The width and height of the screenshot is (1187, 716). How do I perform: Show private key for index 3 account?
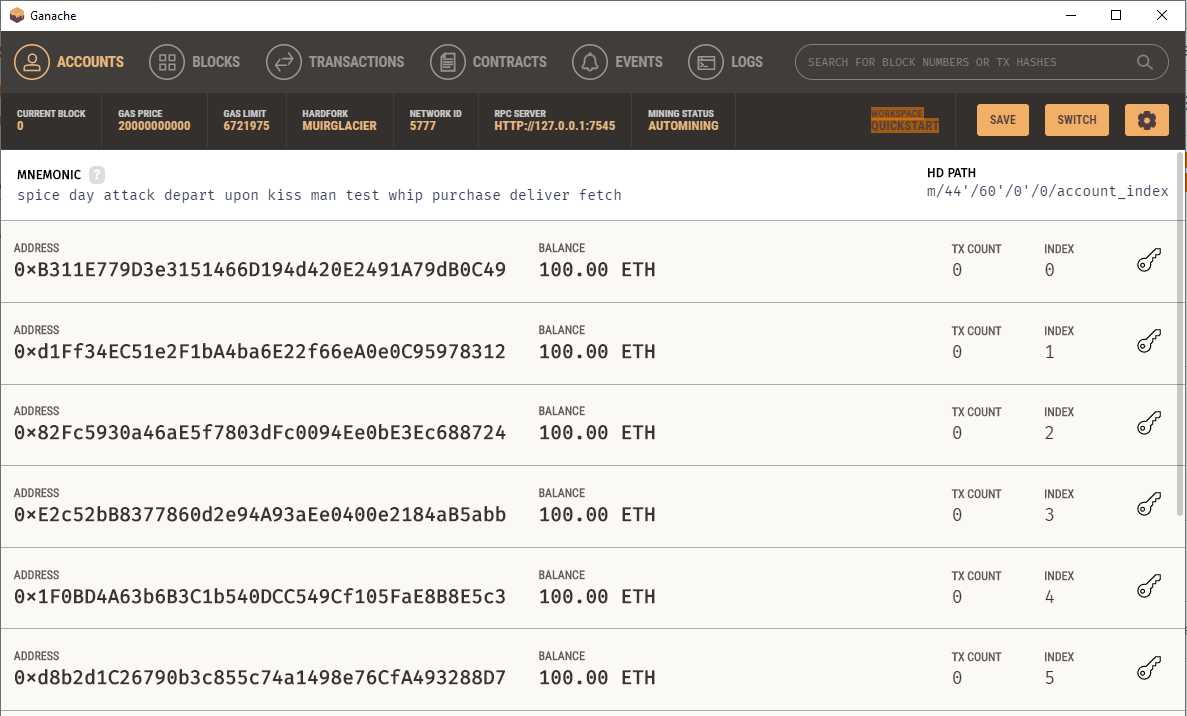1148,505
